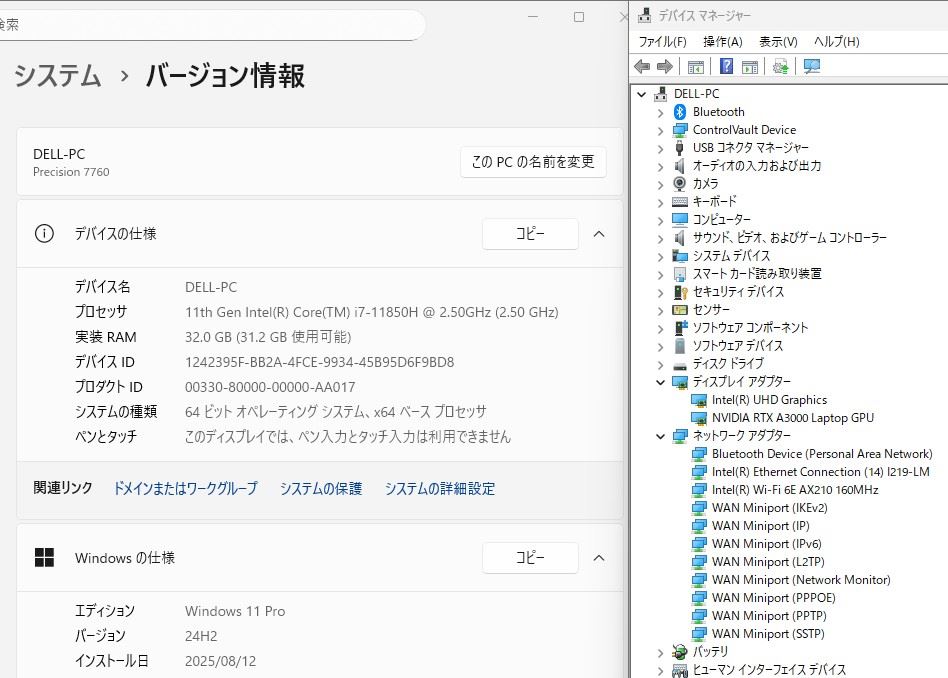
Task: Click the DELL-PC root node icon
Action: pyautogui.click(x=661, y=94)
